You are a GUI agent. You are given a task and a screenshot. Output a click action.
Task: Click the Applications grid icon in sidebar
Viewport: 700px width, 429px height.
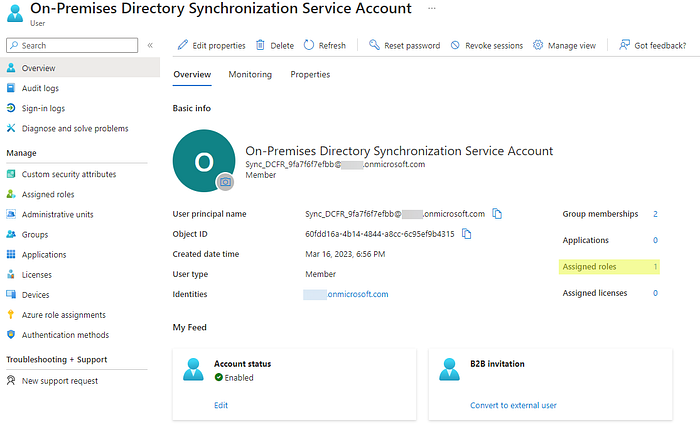click(x=11, y=254)
